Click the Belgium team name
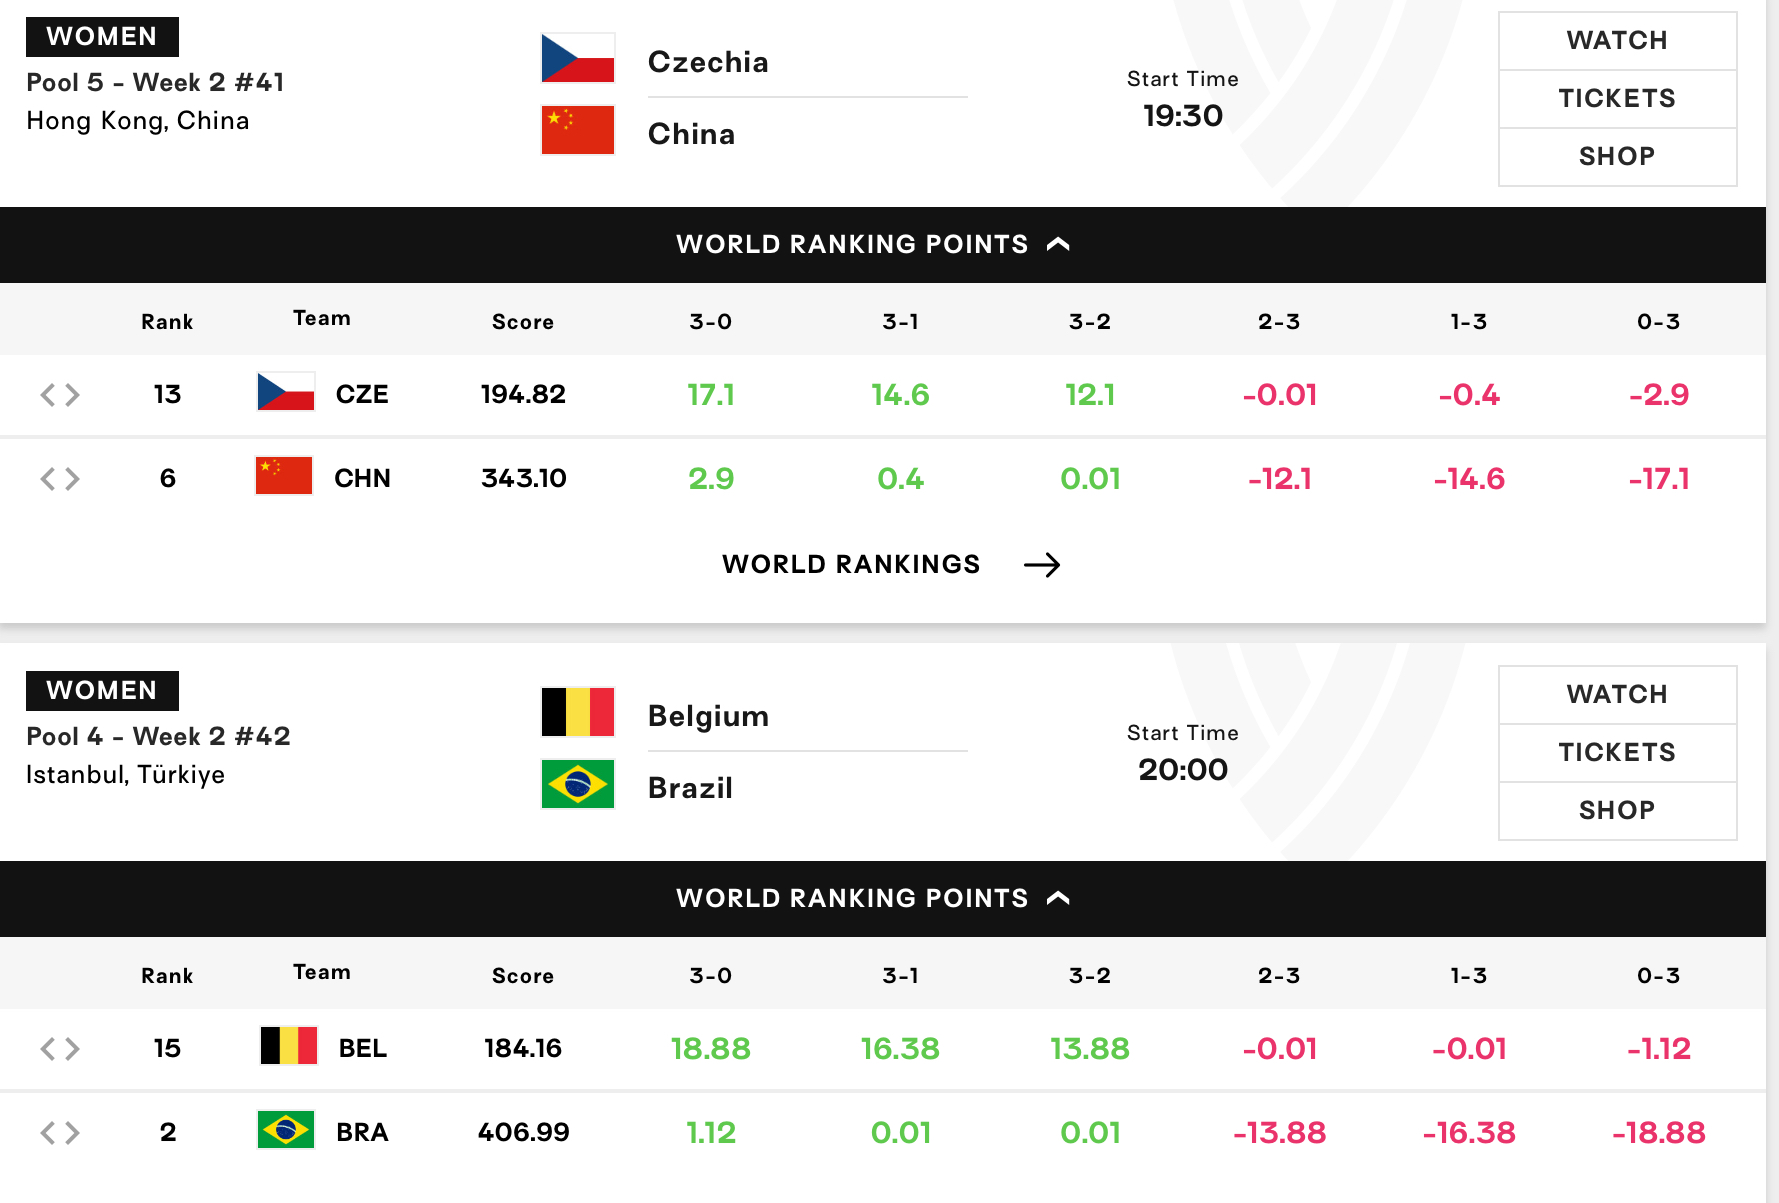 coord(708,716)
